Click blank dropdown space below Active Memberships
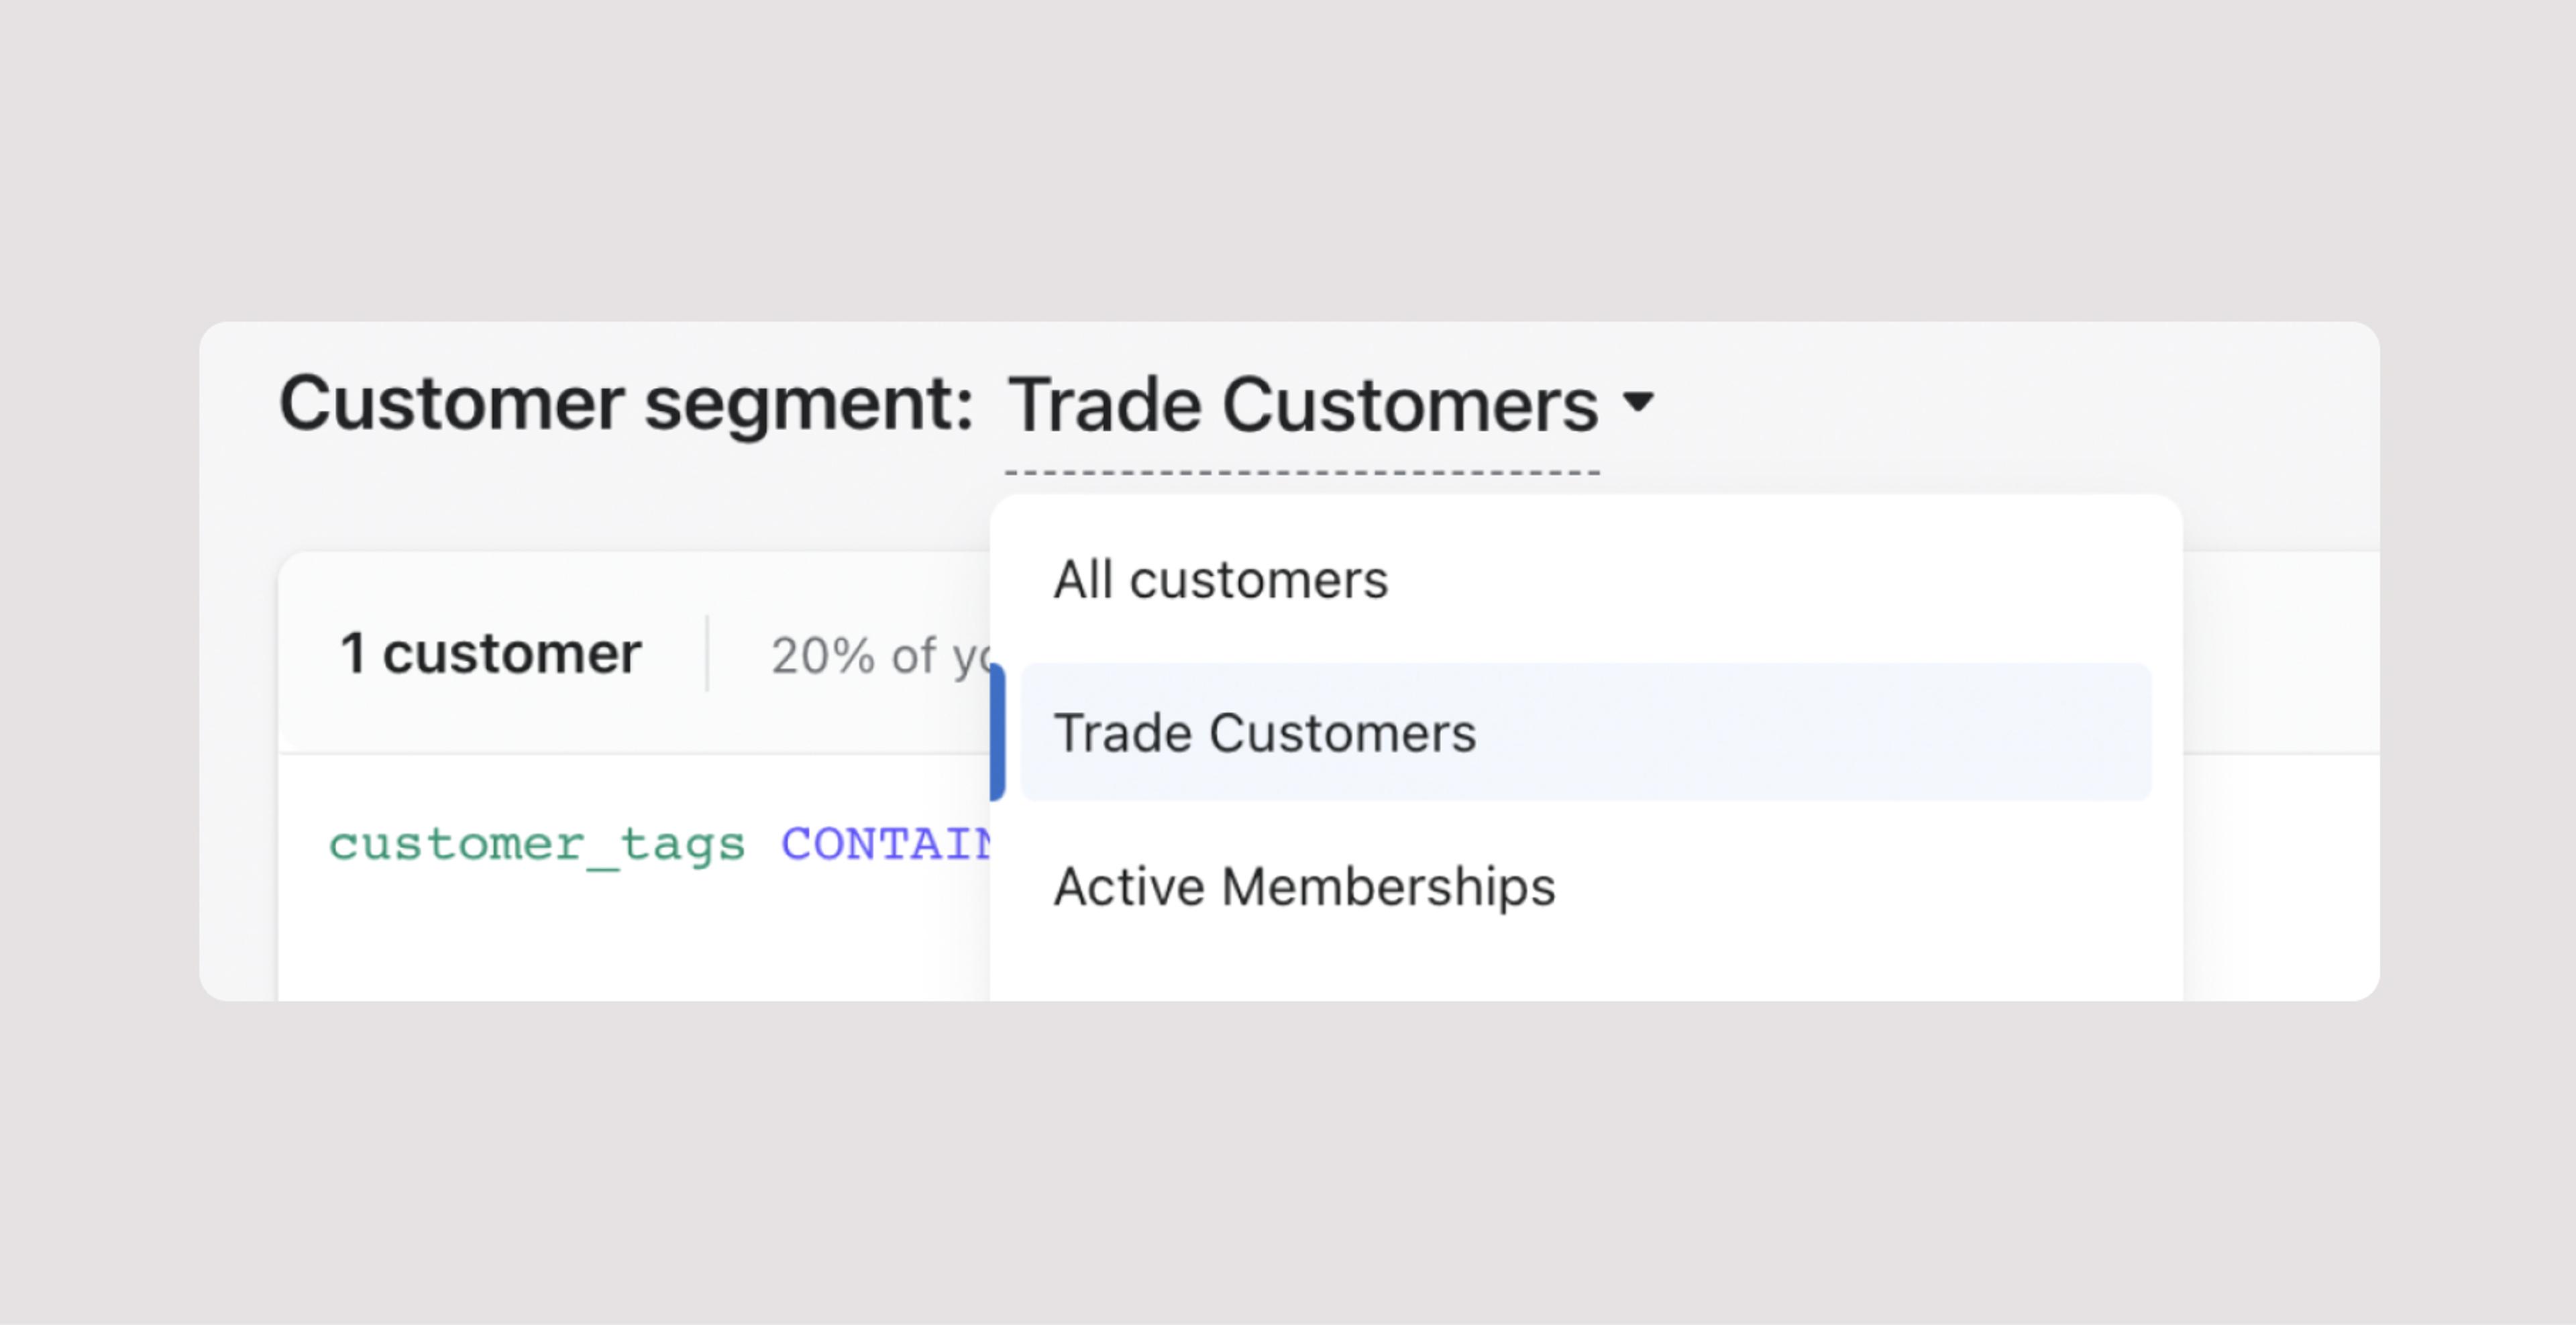2576x1325 pixels. click(x=1580, y=965)
